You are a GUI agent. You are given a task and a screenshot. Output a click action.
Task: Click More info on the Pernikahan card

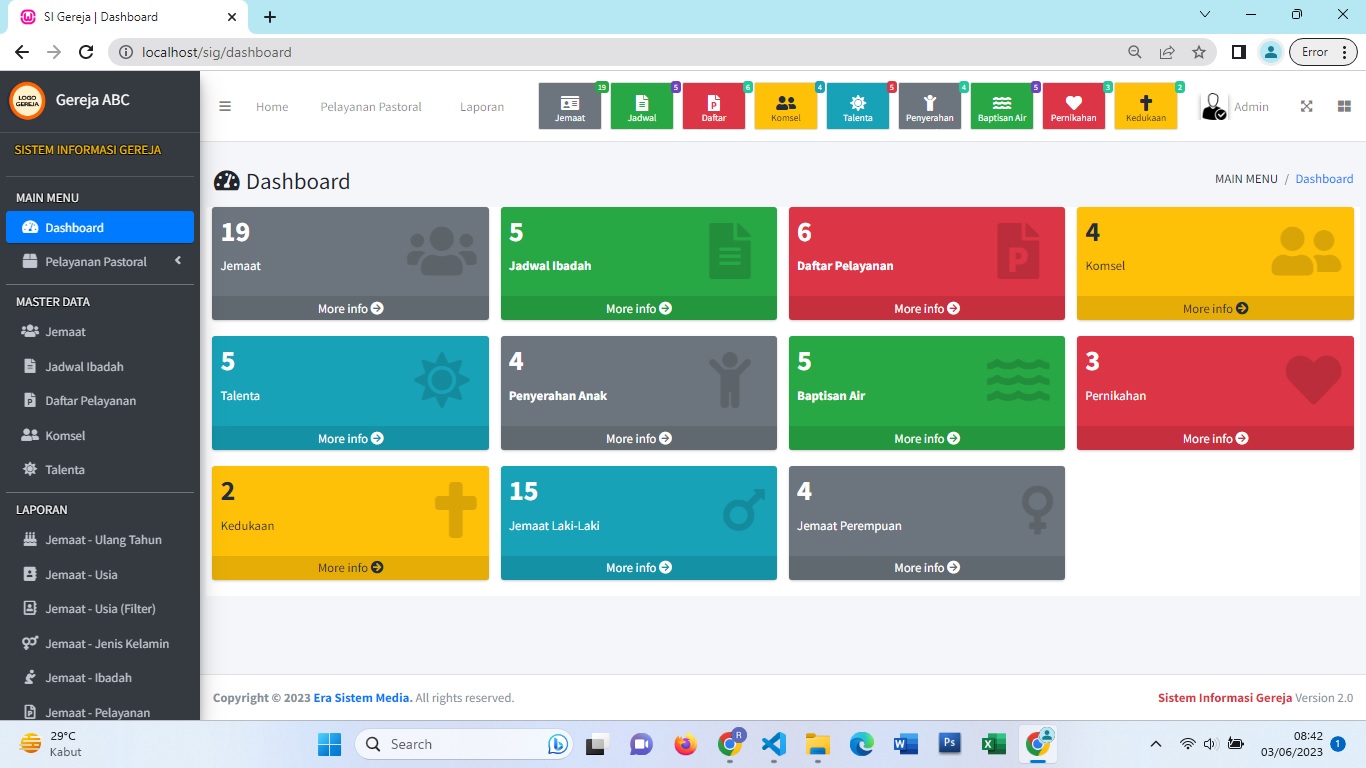1215,439
